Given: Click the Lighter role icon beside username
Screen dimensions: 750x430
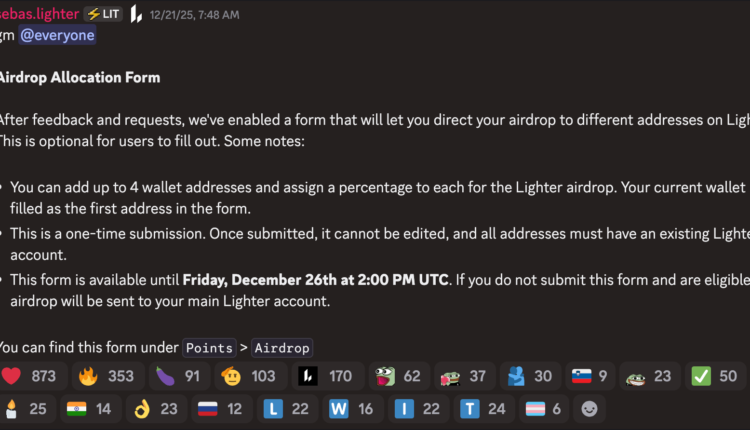Looking at the screenshot, I should point(137,14).
